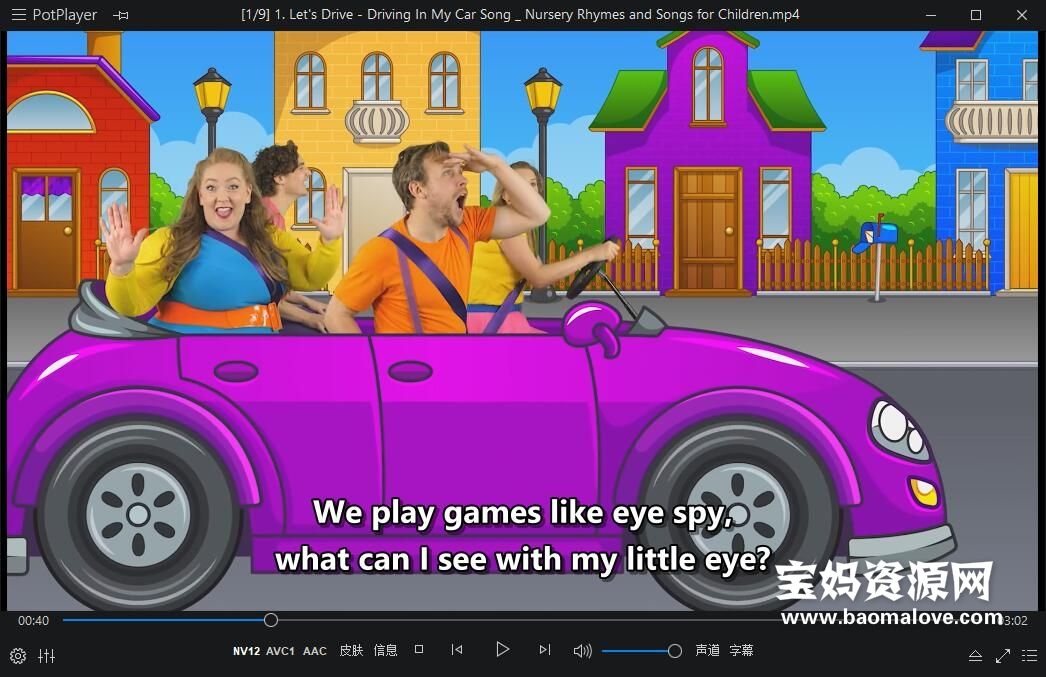Toggle the pin-on-top icon
Screen dimensions: 1046x677
tap(121, 15)
